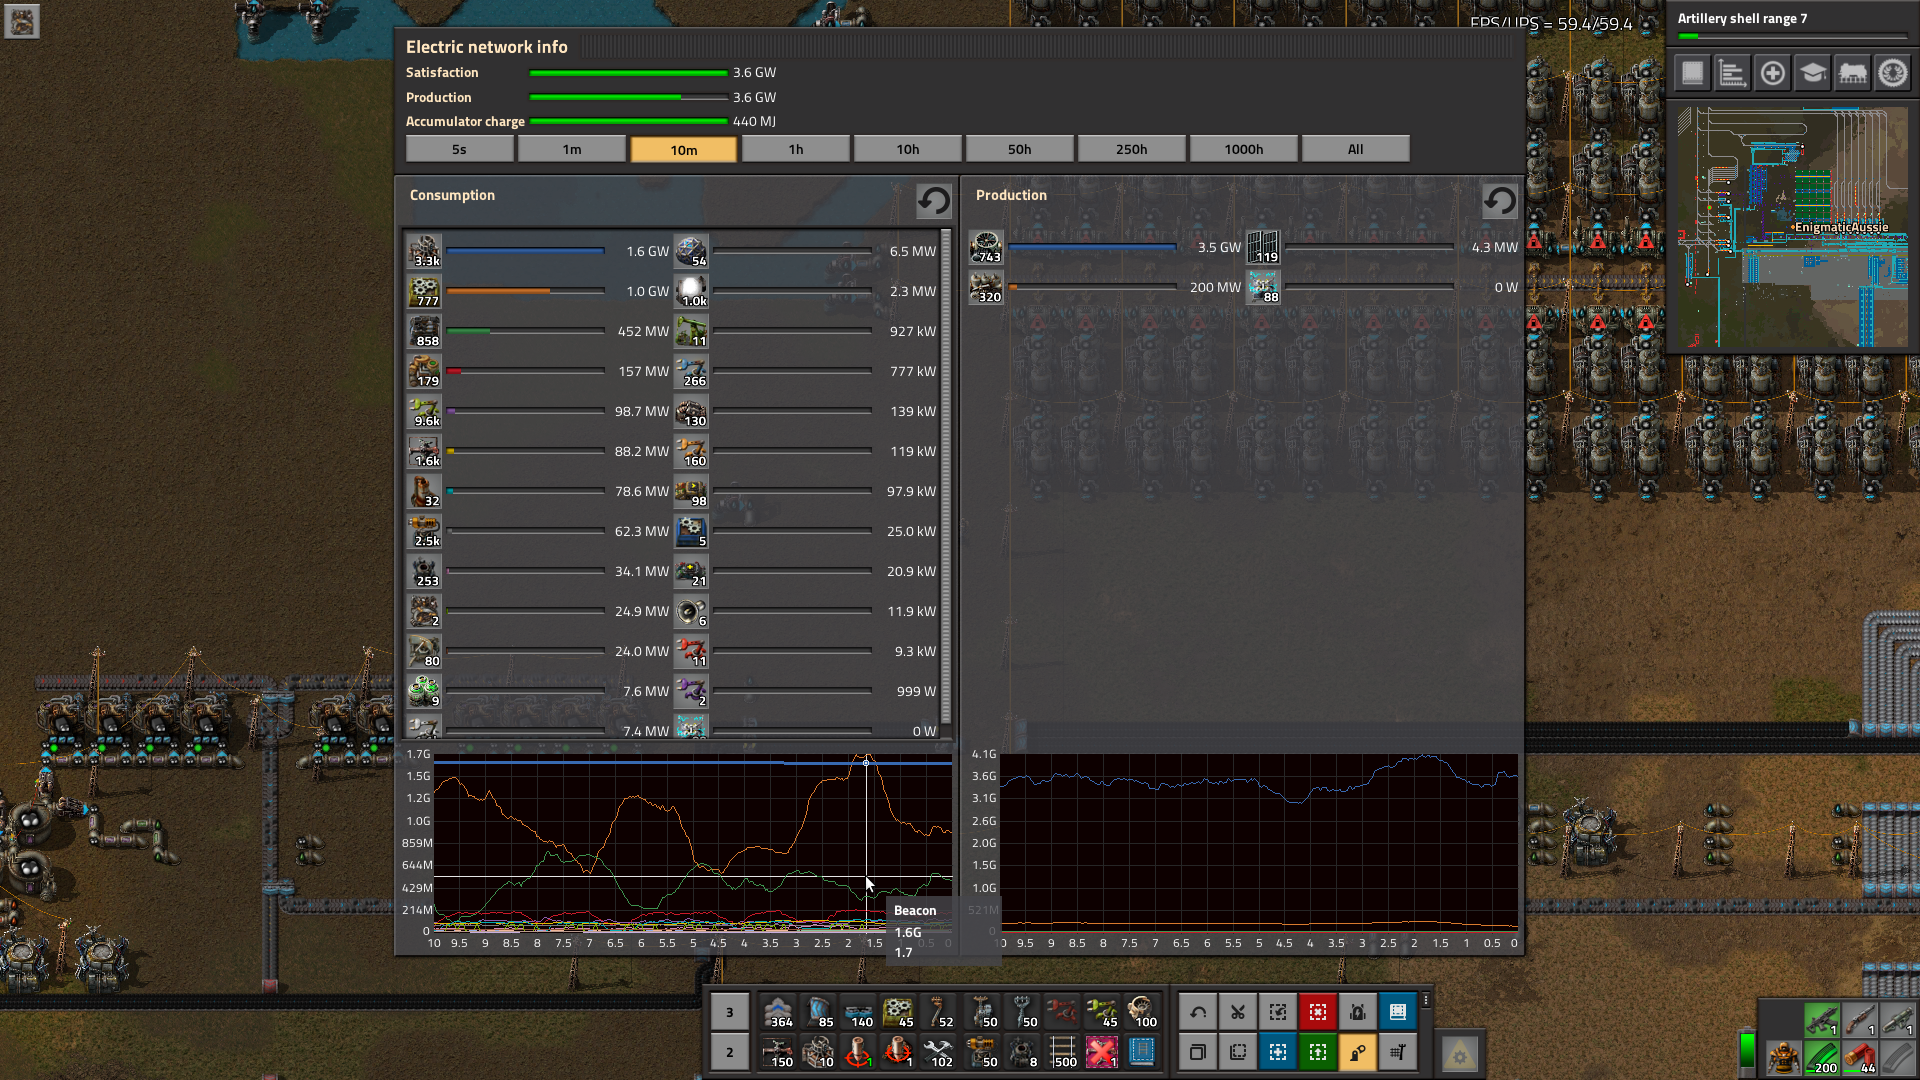
Task: Pick assembling machine quickbar slot 45
Action: pos(898,1012)
